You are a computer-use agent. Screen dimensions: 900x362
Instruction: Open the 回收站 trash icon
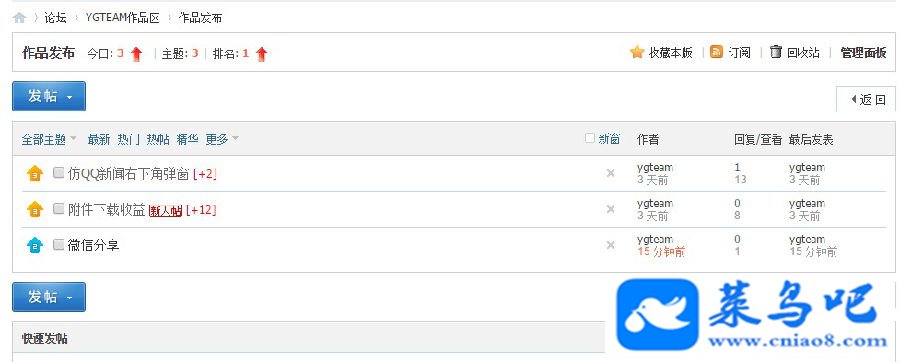[x=775, y=52]
